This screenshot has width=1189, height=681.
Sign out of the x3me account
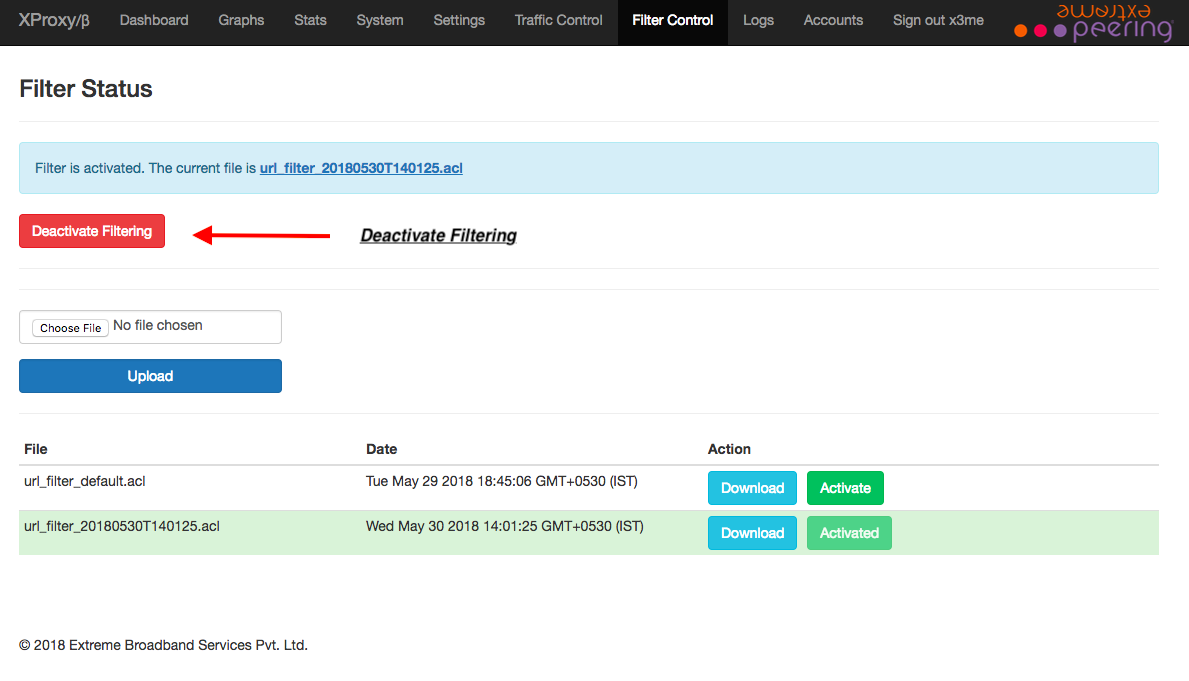coord(939,20)
